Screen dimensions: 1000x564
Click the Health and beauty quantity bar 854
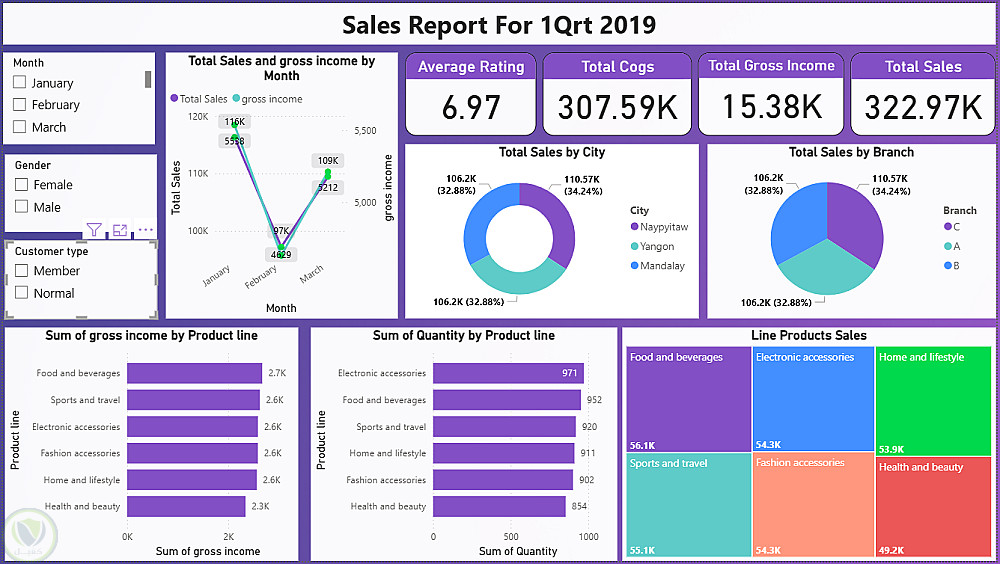[x=499, y=506]
